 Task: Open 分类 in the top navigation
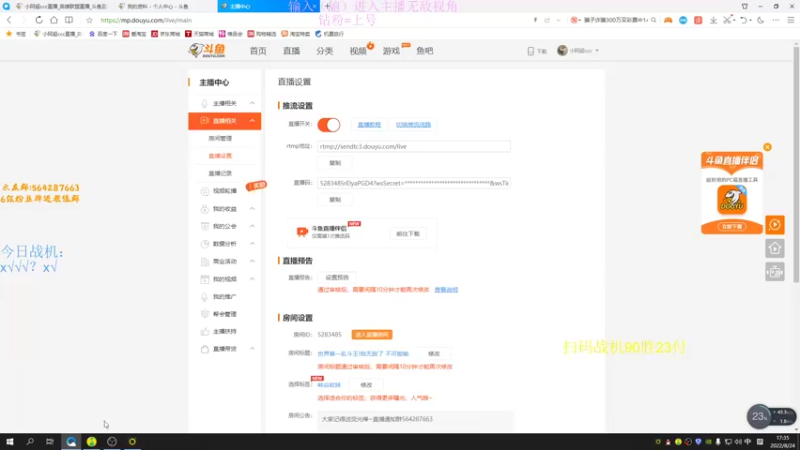[324, 51]
